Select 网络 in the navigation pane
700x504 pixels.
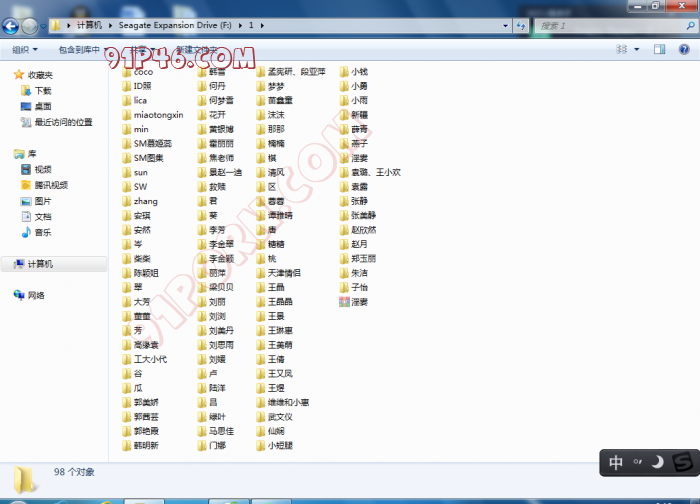(36, 295)
